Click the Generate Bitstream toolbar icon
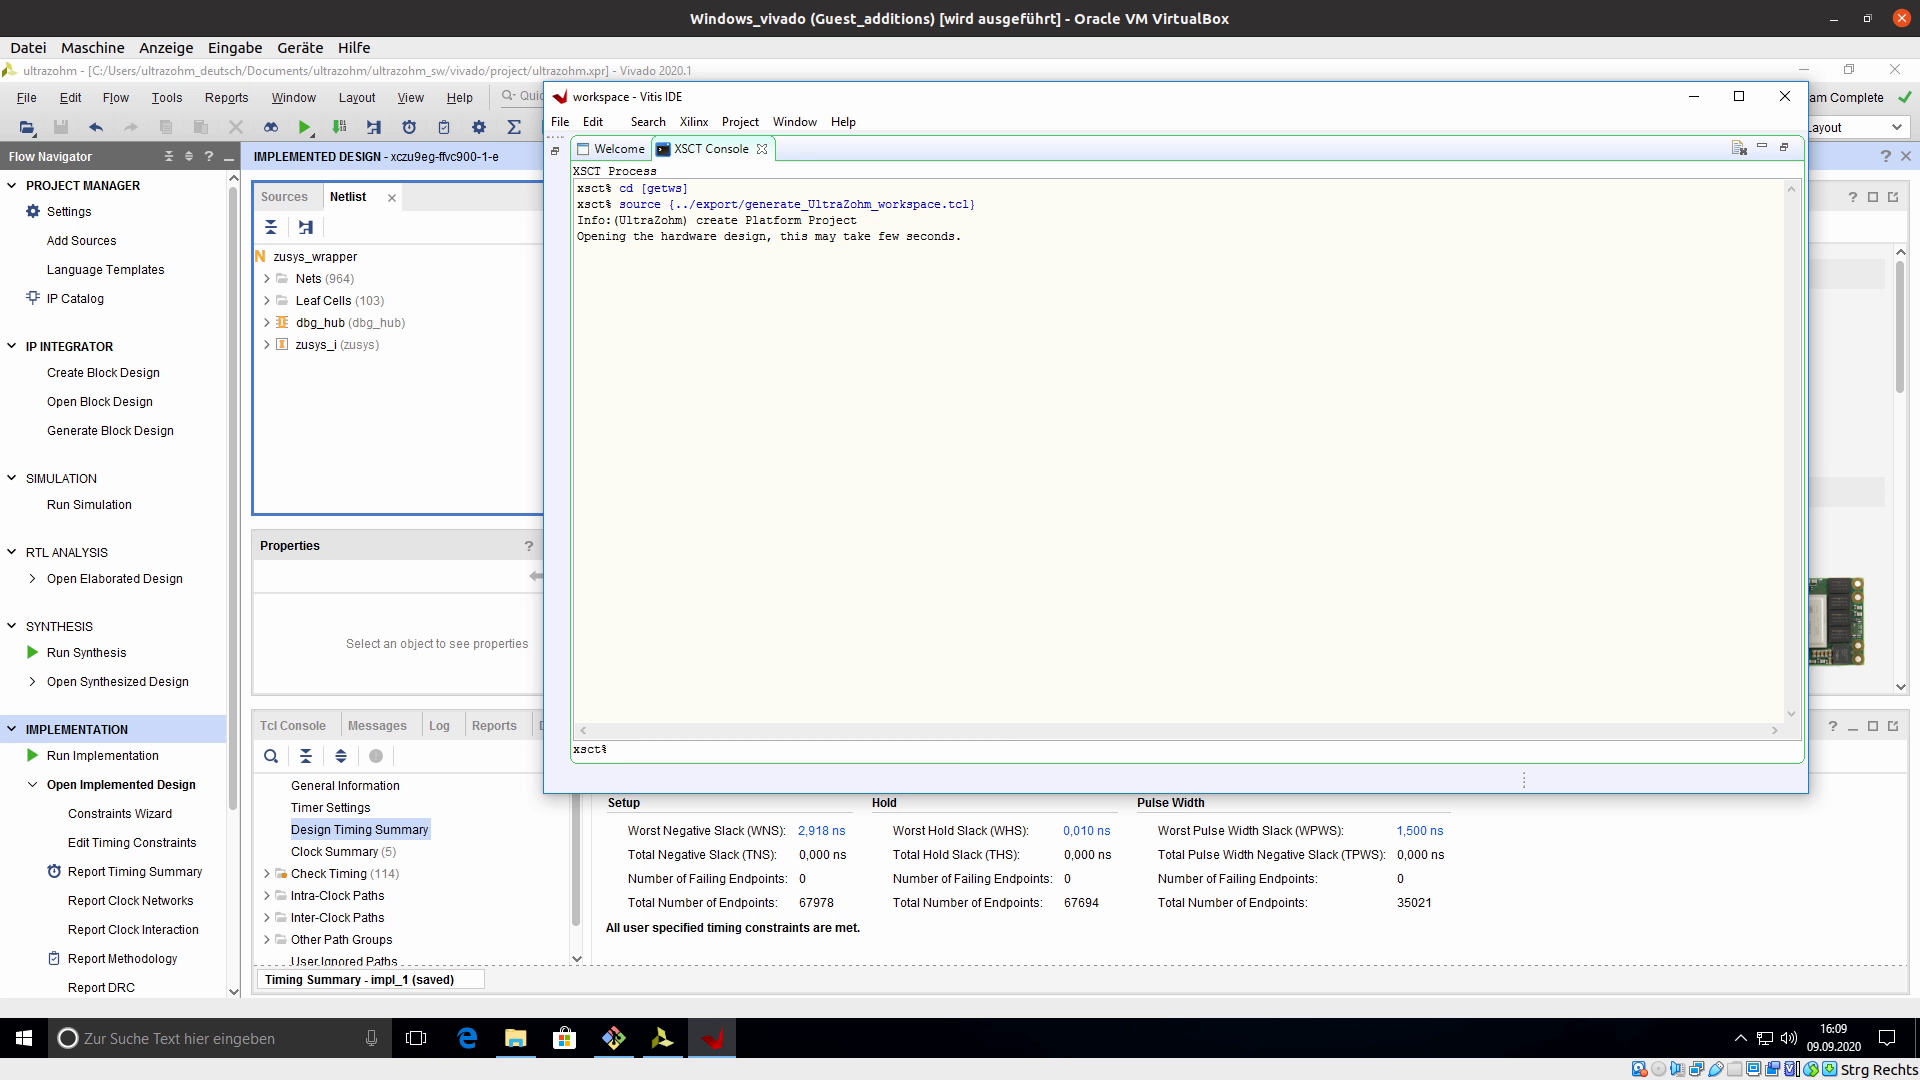This screenshot has height=1080, width=1920. tap(339, 127)
